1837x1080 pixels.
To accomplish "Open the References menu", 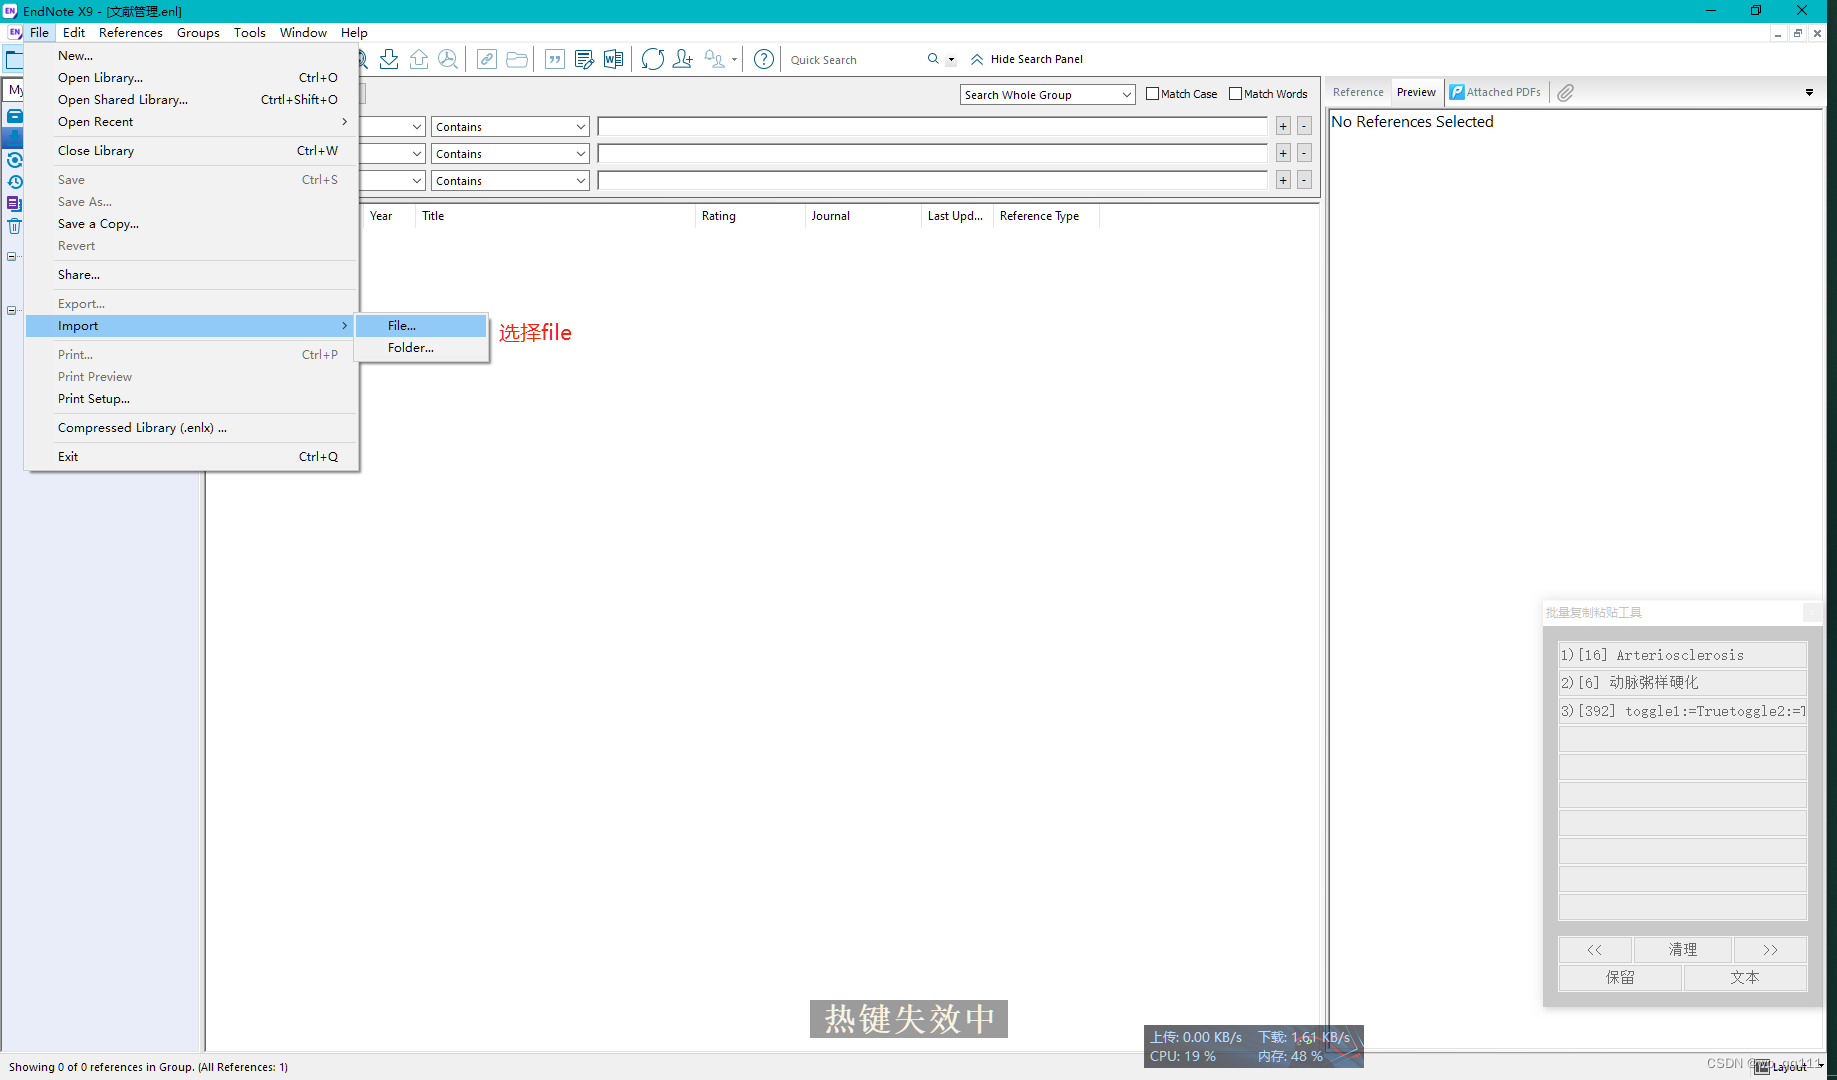I will pos(130,32).
